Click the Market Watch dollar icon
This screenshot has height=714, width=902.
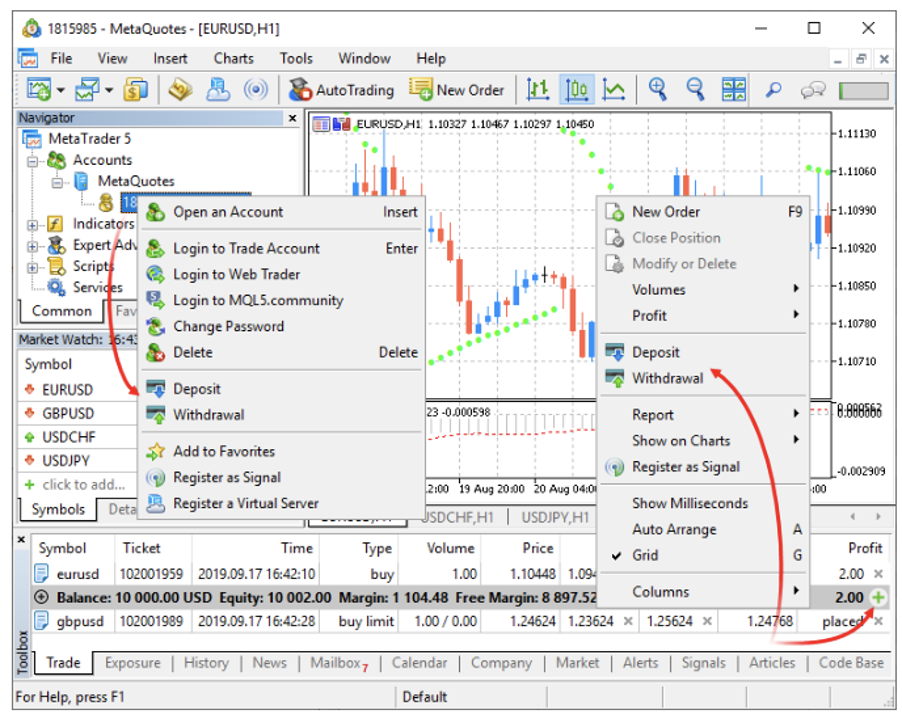tap(136, 90)
